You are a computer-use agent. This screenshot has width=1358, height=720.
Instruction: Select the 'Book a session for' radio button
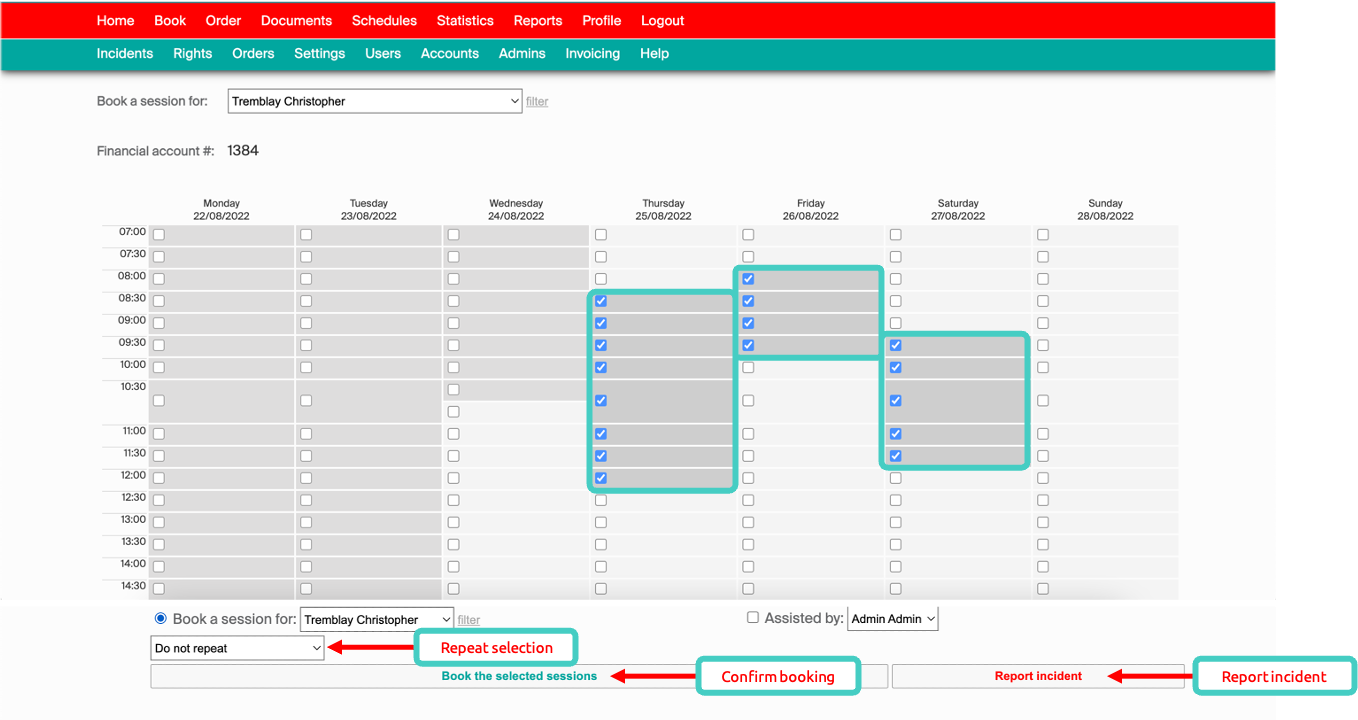[161, 619]
